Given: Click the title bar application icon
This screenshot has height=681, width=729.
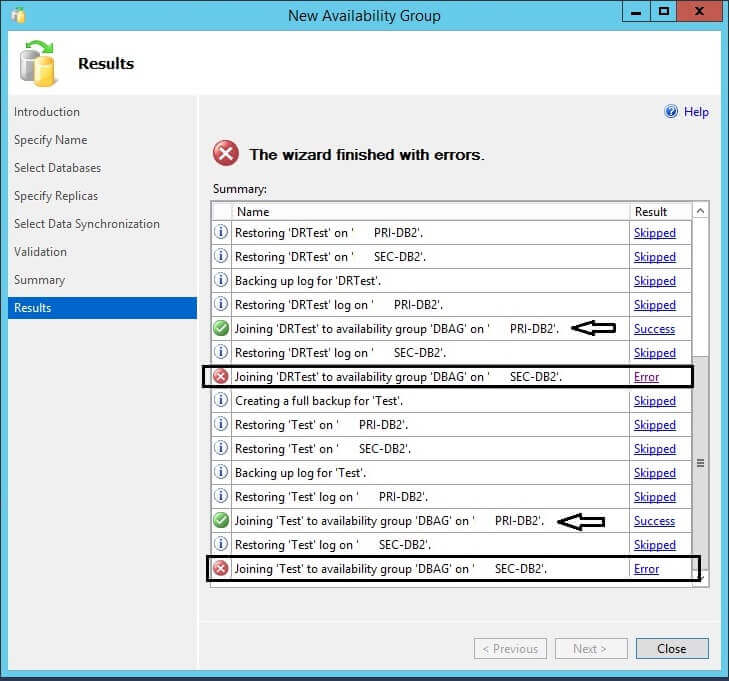Looking at the screenshot, I should [x=18, y=15].
